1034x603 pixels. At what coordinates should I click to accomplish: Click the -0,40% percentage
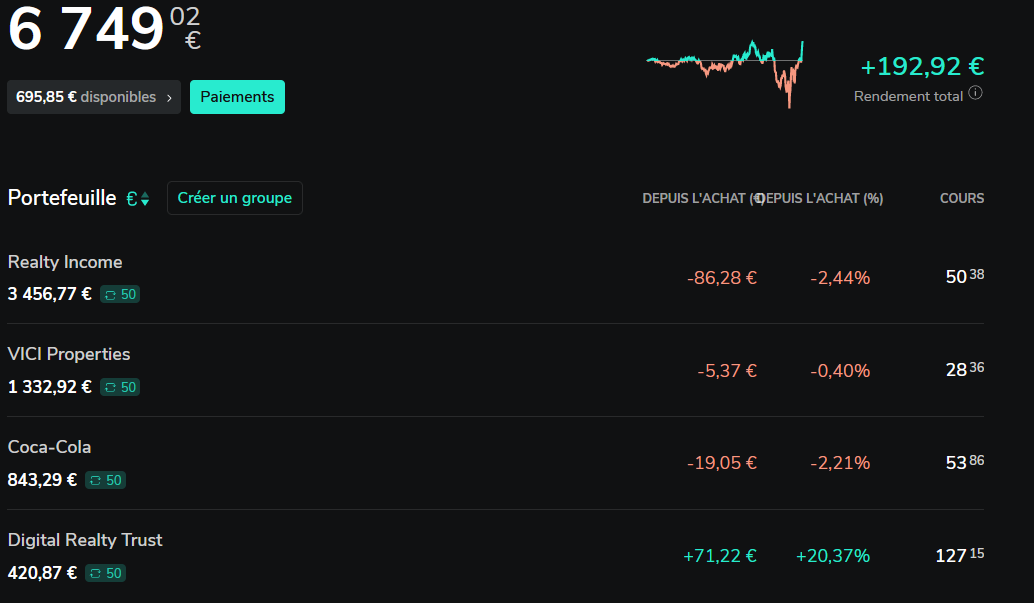(840, 371)
